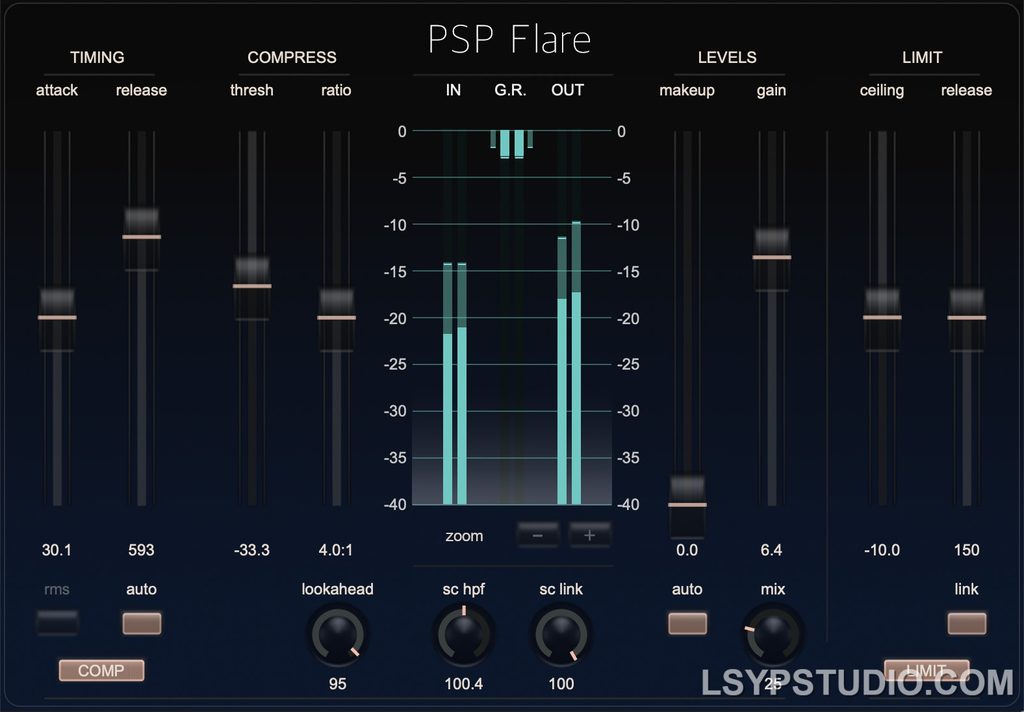Click the makeup value 0.0
Viewport: 1024px width, 712px height.
687,550
